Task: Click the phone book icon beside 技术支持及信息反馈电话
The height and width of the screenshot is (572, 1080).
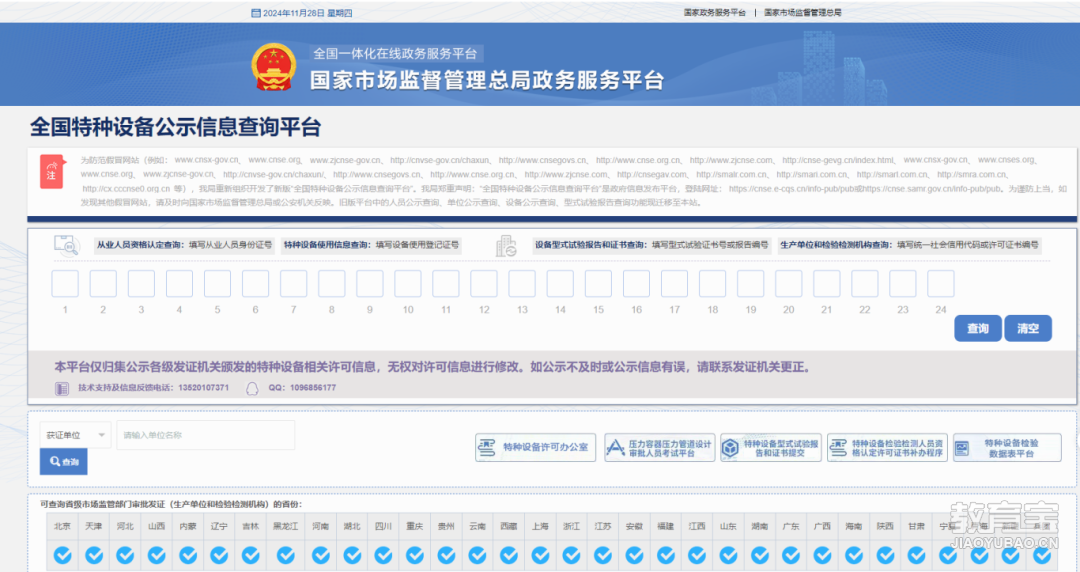Action: 62,389
